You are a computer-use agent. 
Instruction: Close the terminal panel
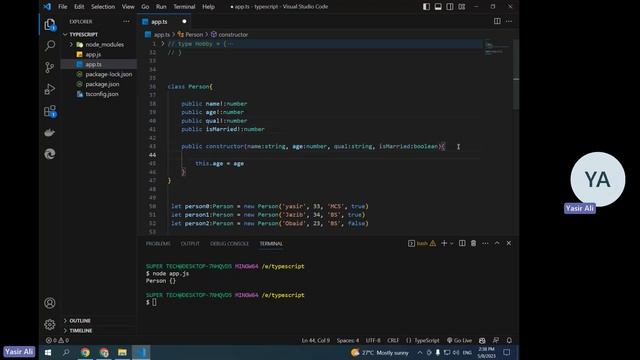(509, 243)
